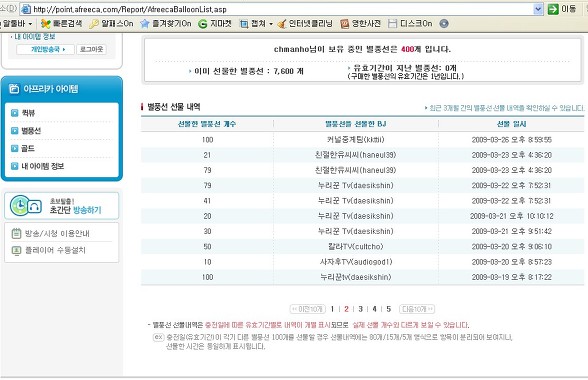The width and height of the screenshot is (588, 380).
Task: Expand the 캡쳐 dropdown arrow
Action: pos(271,24)
